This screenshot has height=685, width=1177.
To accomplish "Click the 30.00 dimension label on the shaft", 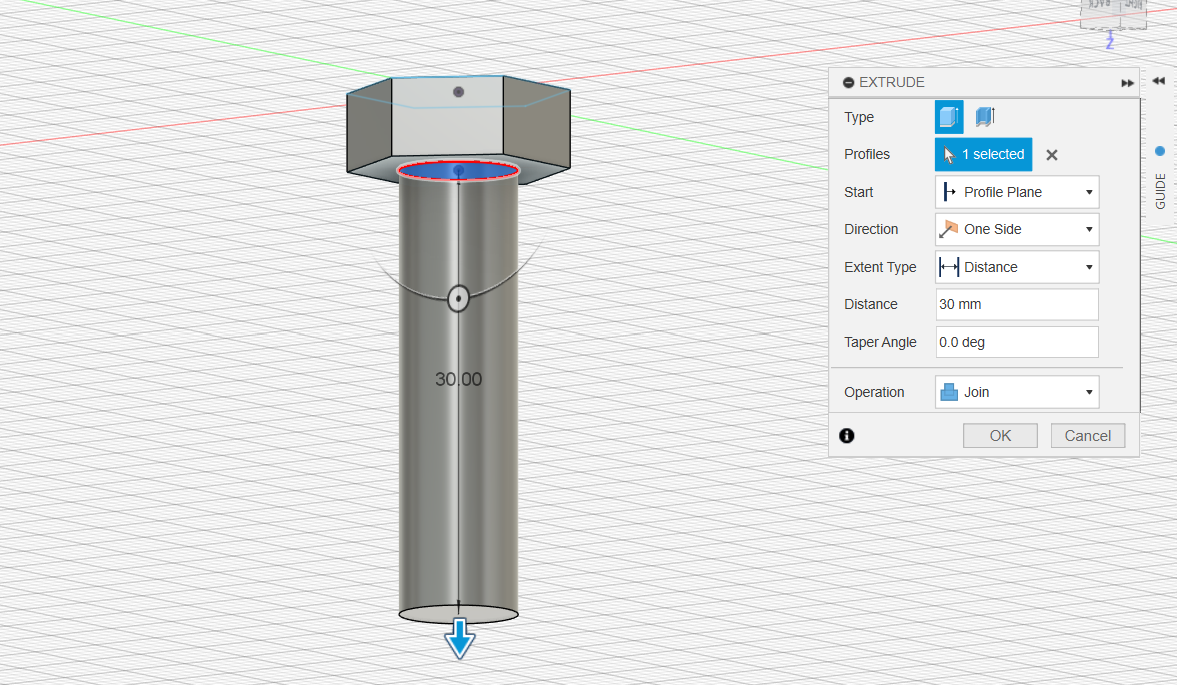I will (x=459, y=379).
